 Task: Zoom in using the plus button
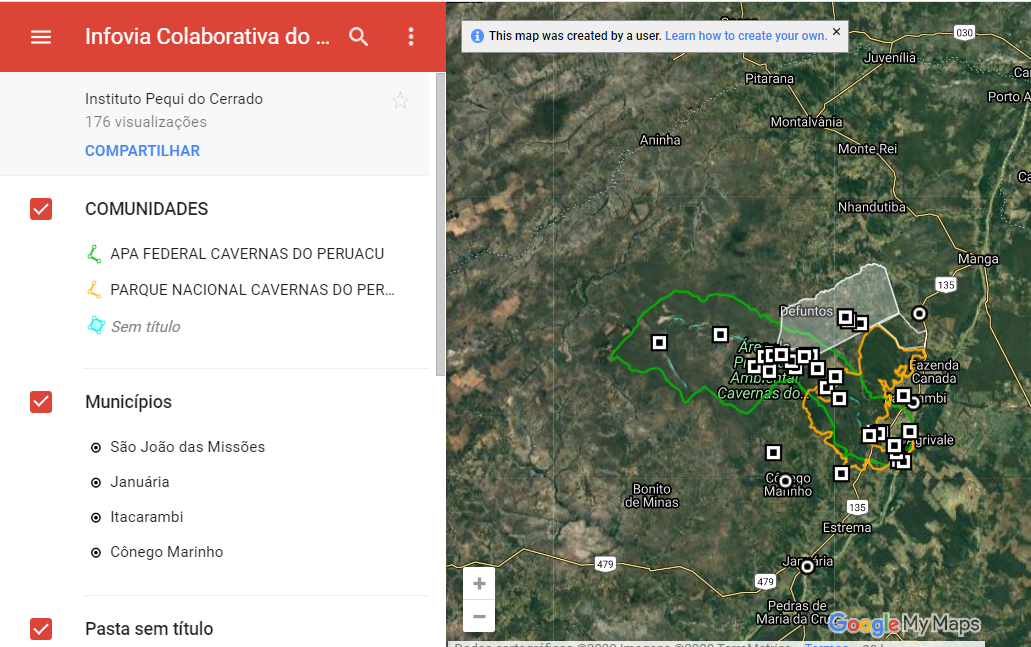point(479,583)
